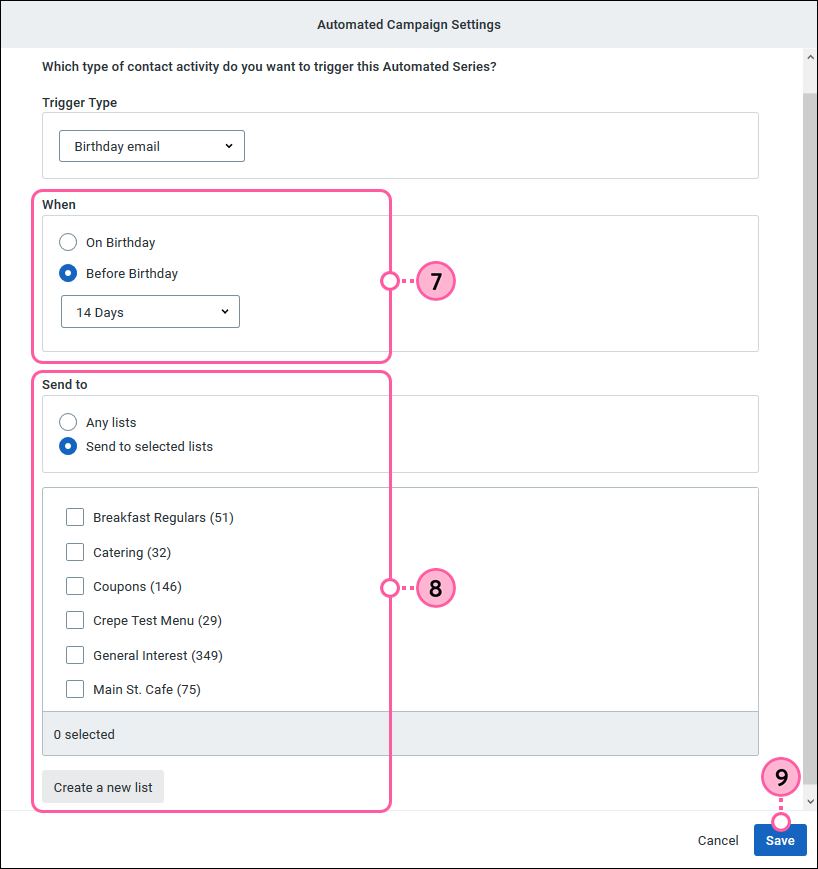This screenshot has height=869, width=818.
Task: Check the General Interest (349) list
Action: pyautogui.click(x=75, y=655)
